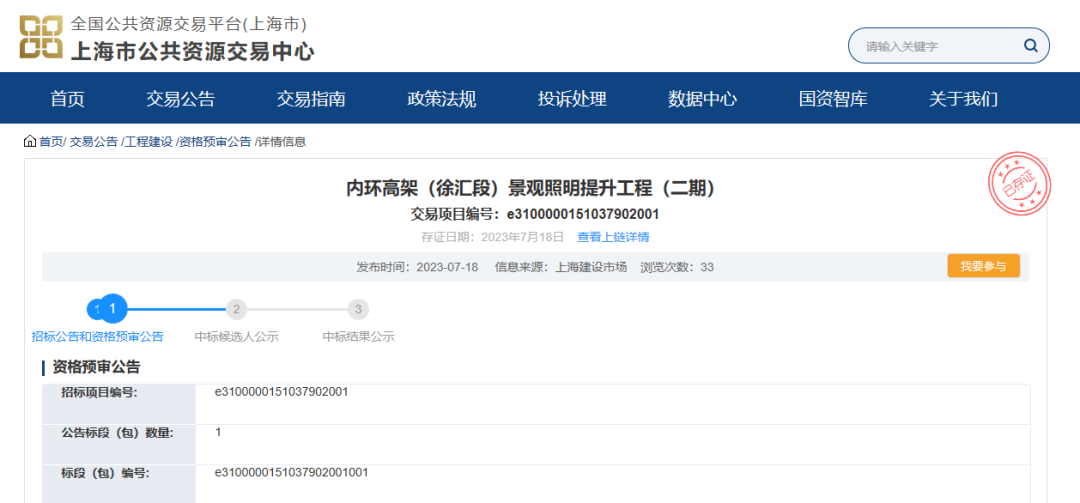This screenshot has height=503, width=1080.
Task: Click 交易项目编号 e3100000151037902001 heading
Action: pos(534,215)
